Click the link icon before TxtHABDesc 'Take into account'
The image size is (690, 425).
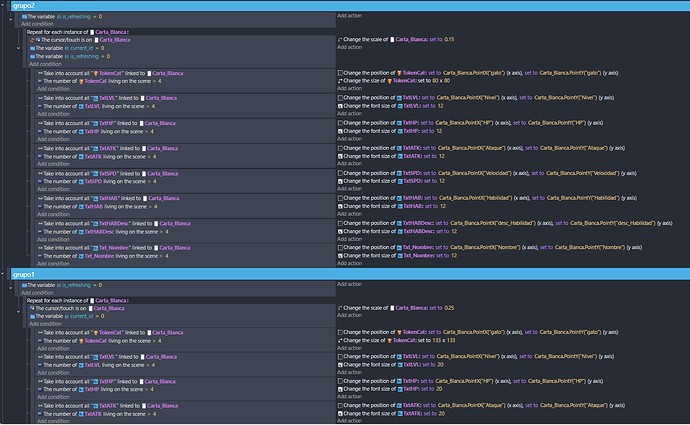41,222
